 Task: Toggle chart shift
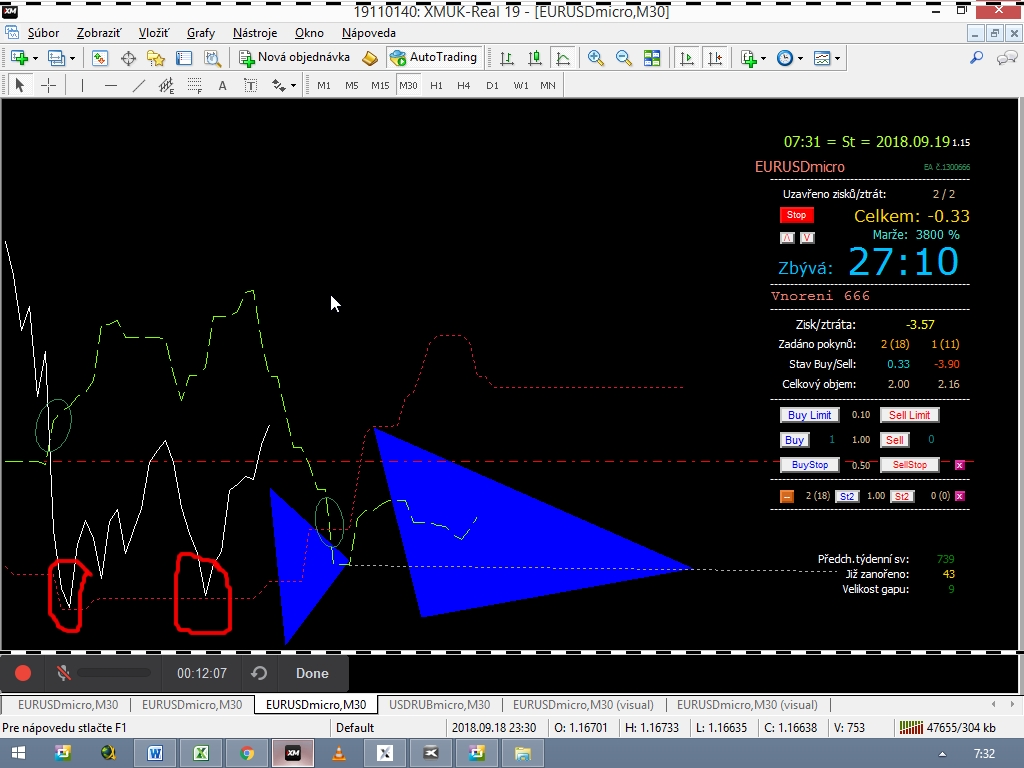coord(715,58)
